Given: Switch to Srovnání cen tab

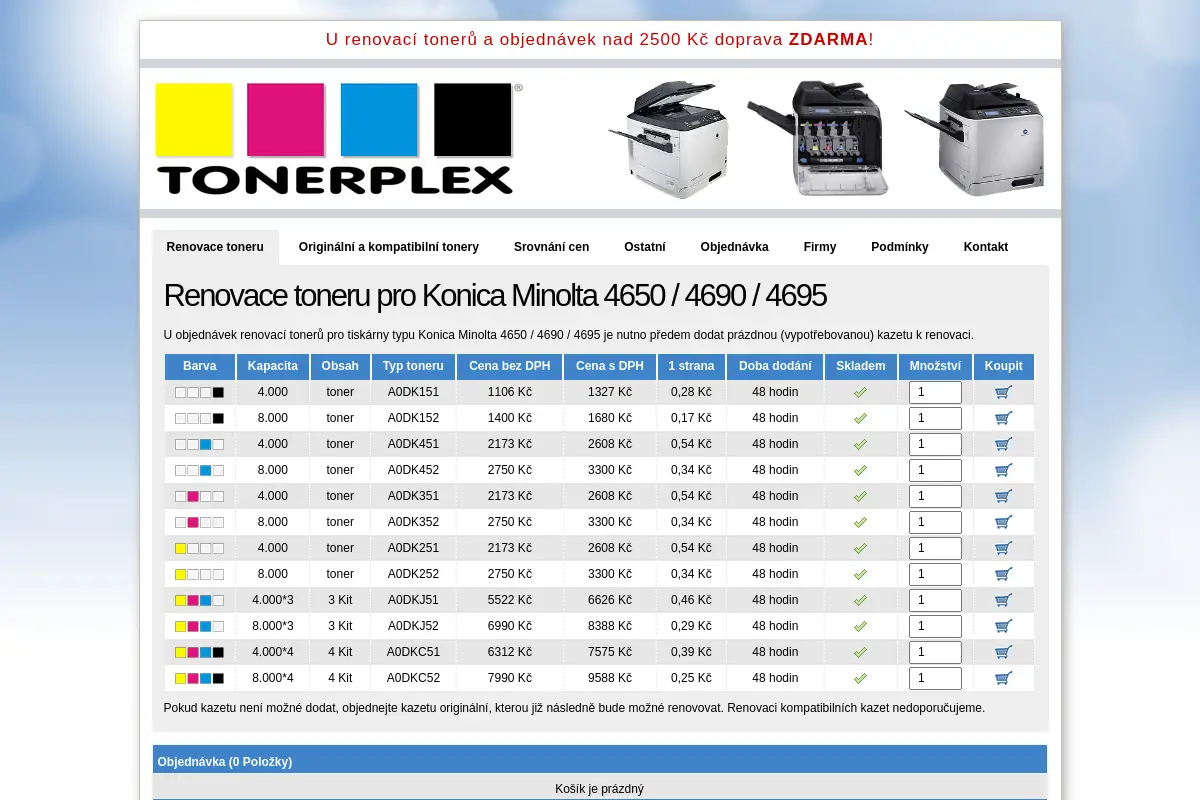Looking at the screenshot, I should (552, 247).
